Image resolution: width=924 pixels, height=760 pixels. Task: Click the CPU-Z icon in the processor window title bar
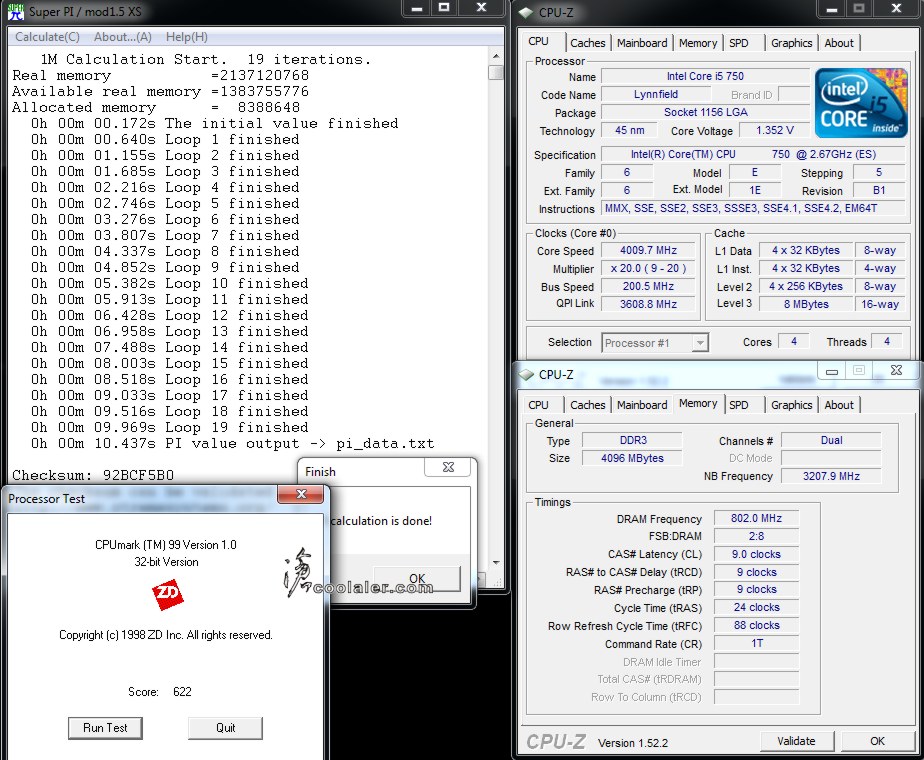click(x=526, y=12)
